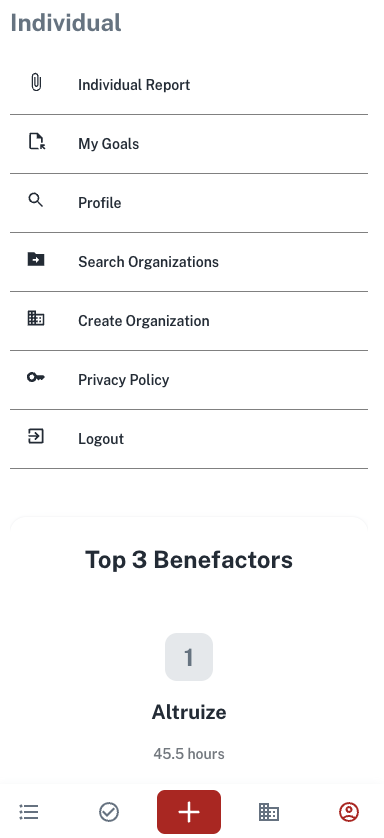
Task: Select Search Organizations from the menu
Action: point(189,262)
